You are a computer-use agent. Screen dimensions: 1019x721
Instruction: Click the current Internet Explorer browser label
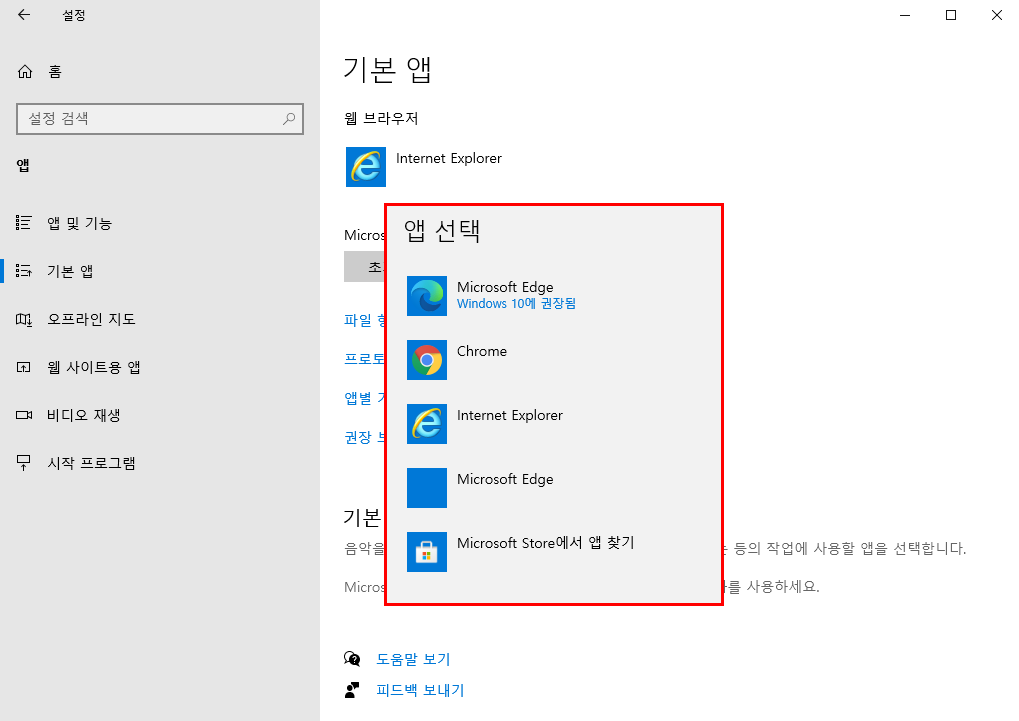[448, 159]
